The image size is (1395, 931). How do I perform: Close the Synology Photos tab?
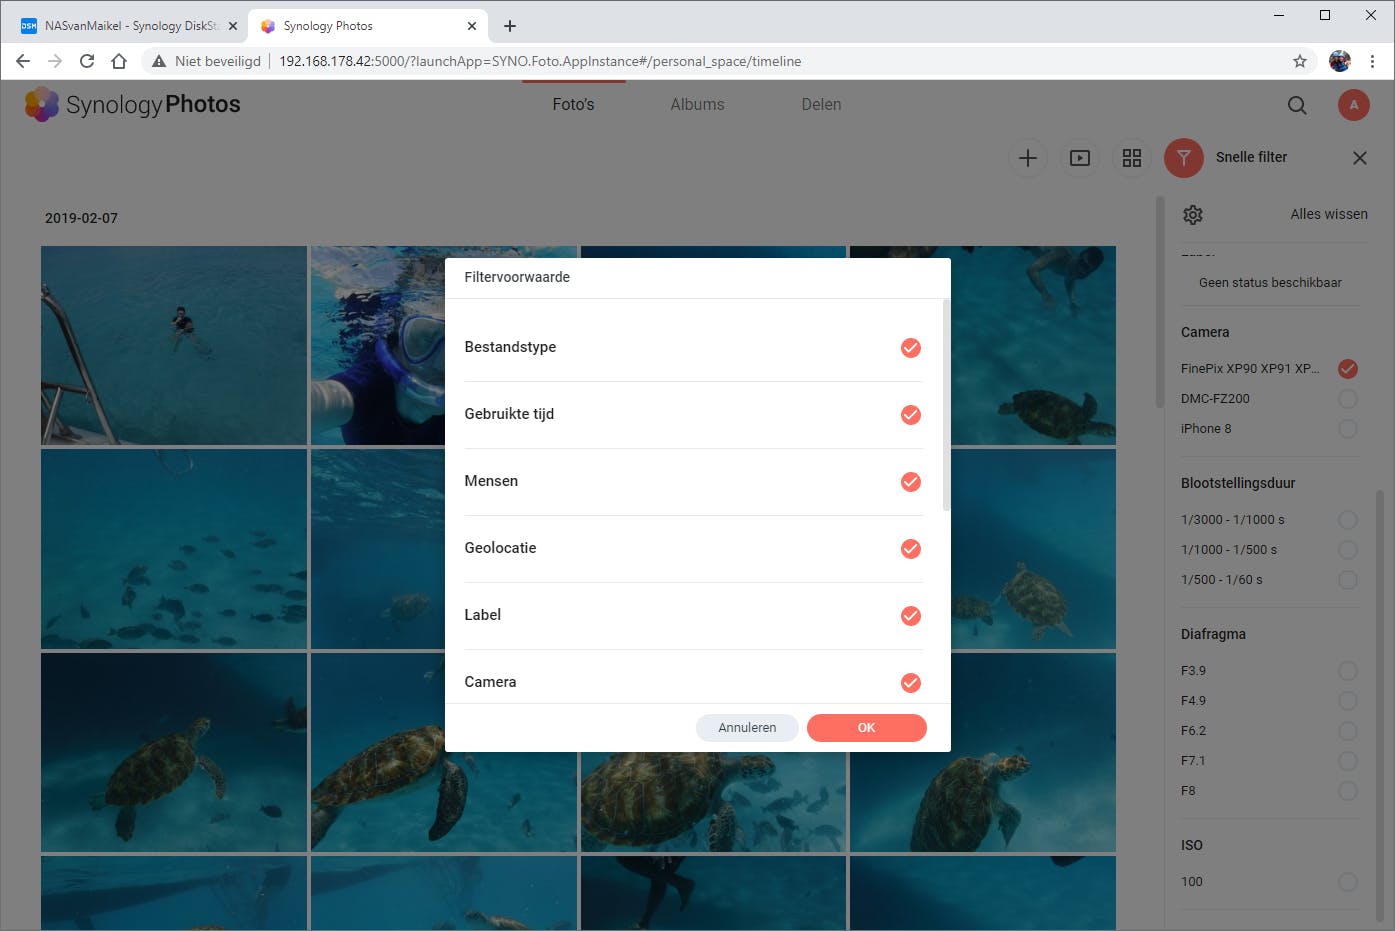tap(472, 26)
